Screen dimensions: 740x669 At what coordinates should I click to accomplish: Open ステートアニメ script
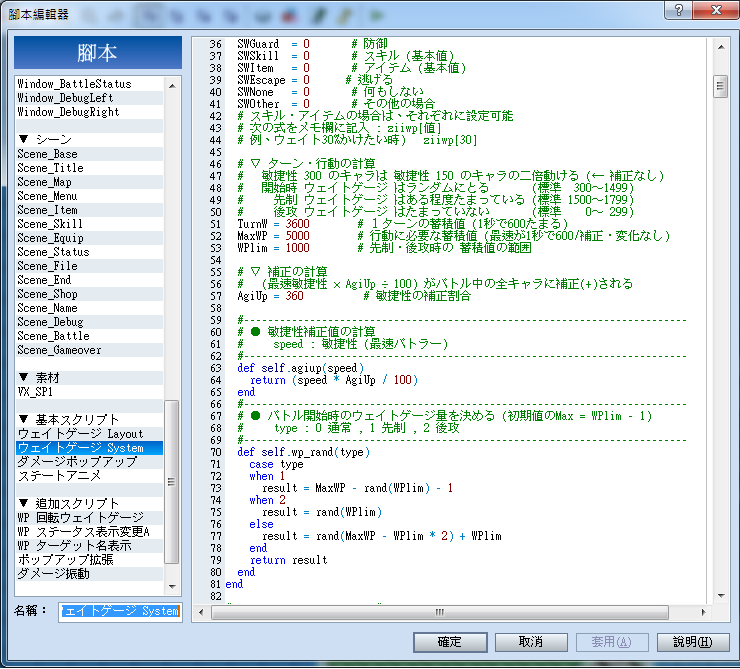coord(89,476)
